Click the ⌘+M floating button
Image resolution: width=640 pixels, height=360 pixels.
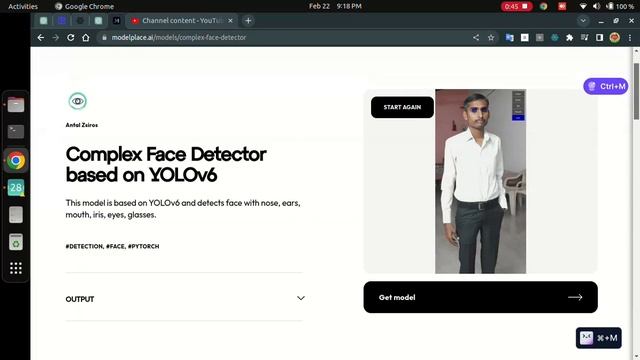coord(599,338)
